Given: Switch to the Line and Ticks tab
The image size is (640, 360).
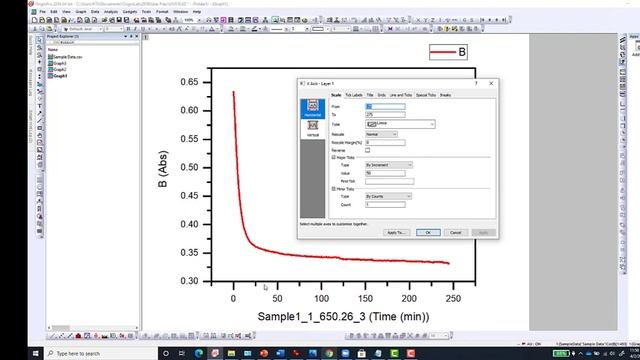Looking at the screenshot, I should (400, 95).
